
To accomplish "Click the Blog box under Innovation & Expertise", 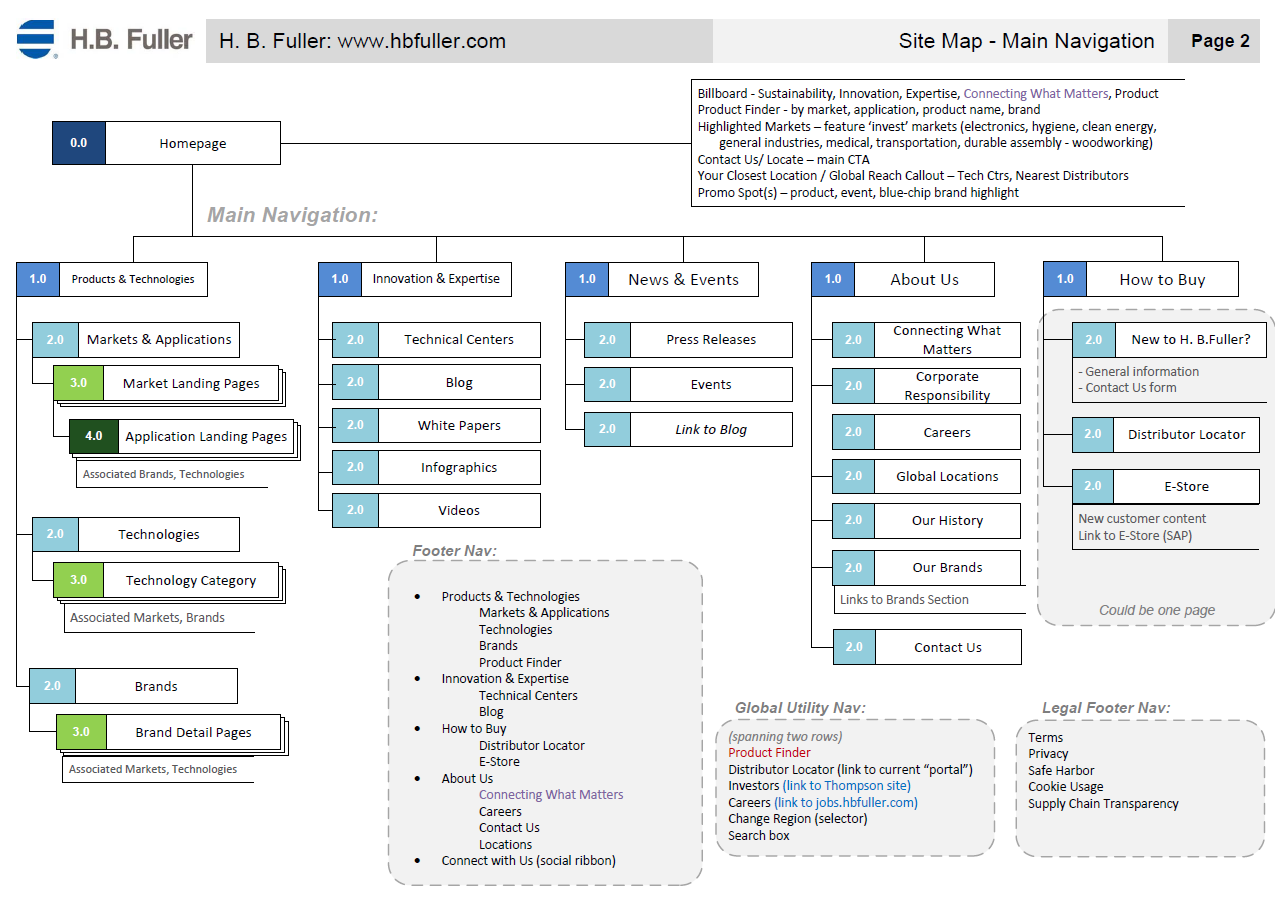I will pos(436,383).
